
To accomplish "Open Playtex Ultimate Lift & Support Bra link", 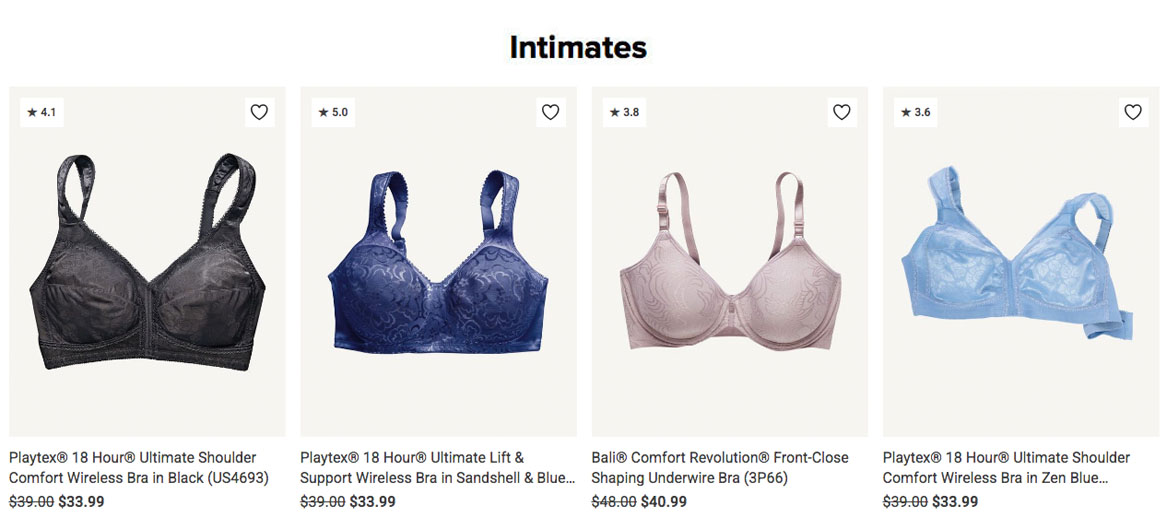I will pos(437,468).
